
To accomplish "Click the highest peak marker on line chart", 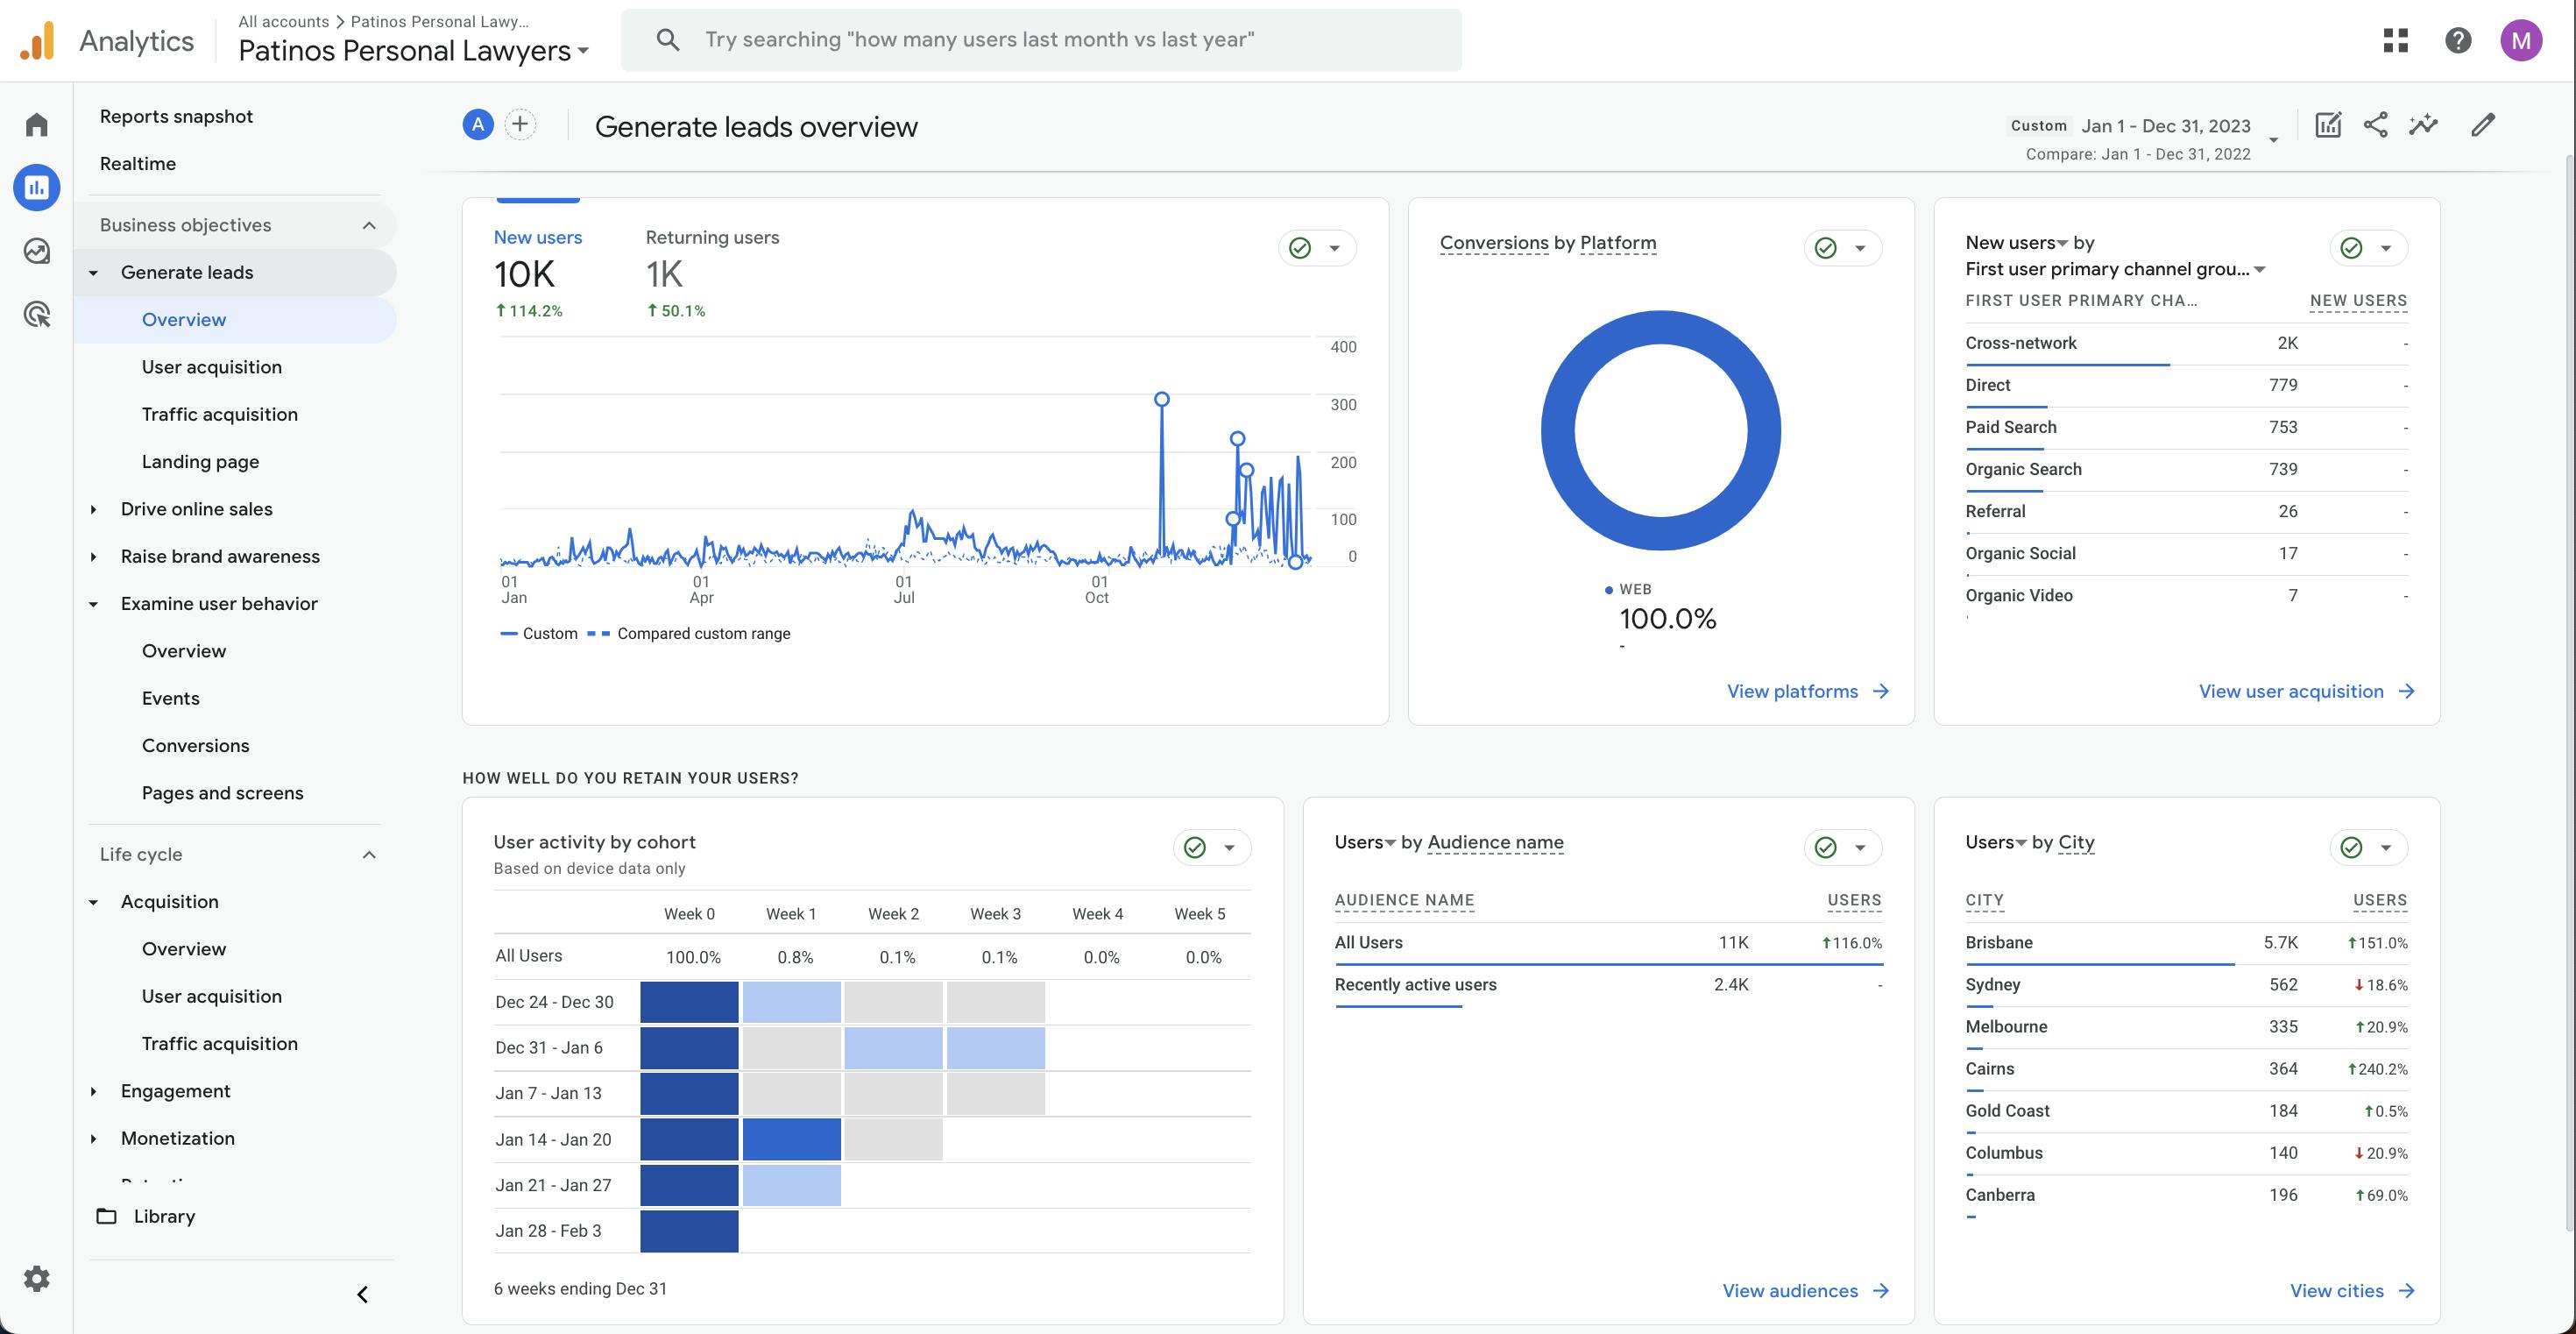I will pos(1161,399).
